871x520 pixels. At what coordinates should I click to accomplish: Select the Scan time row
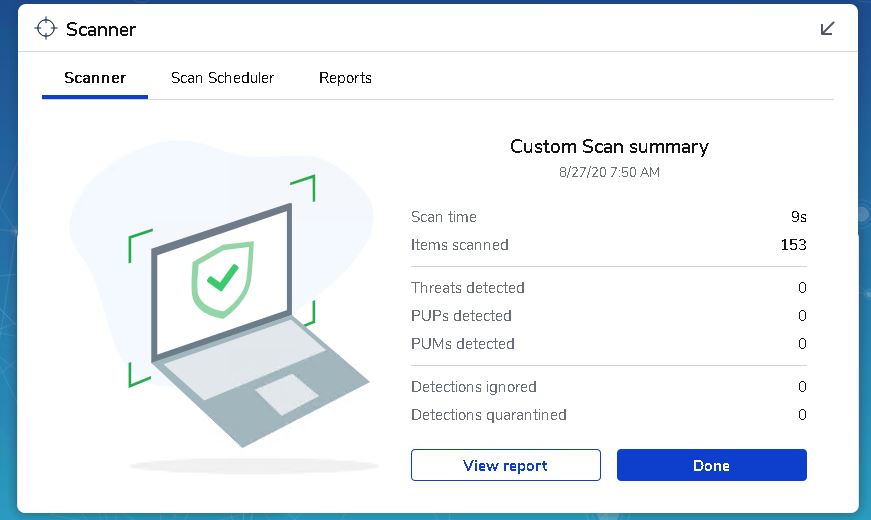tap(609, 217)
